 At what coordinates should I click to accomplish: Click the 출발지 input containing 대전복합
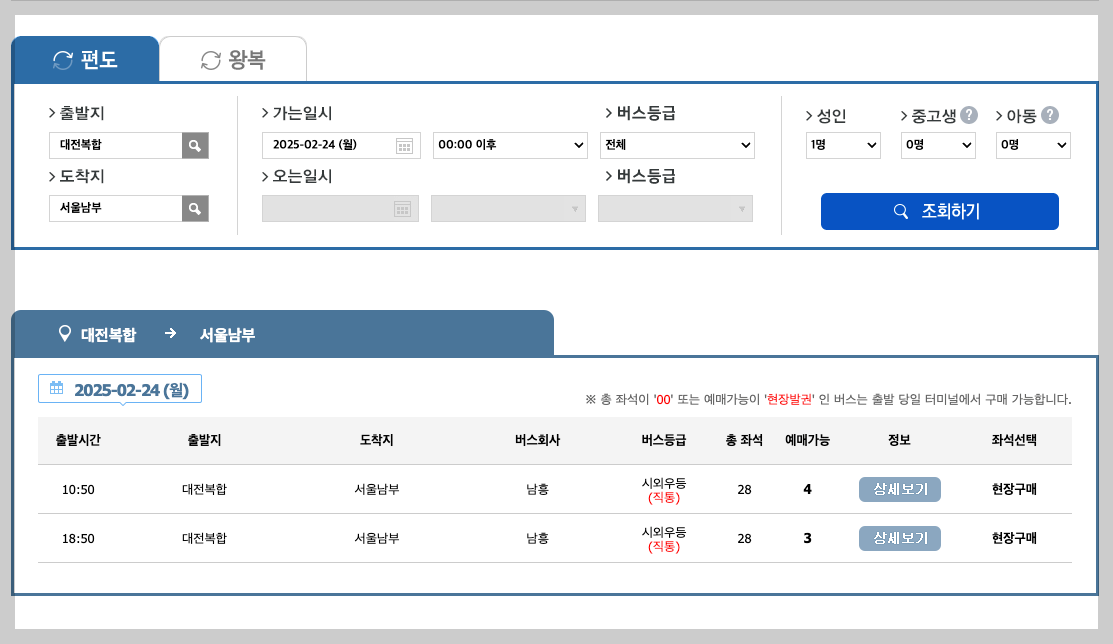[115, 145]
